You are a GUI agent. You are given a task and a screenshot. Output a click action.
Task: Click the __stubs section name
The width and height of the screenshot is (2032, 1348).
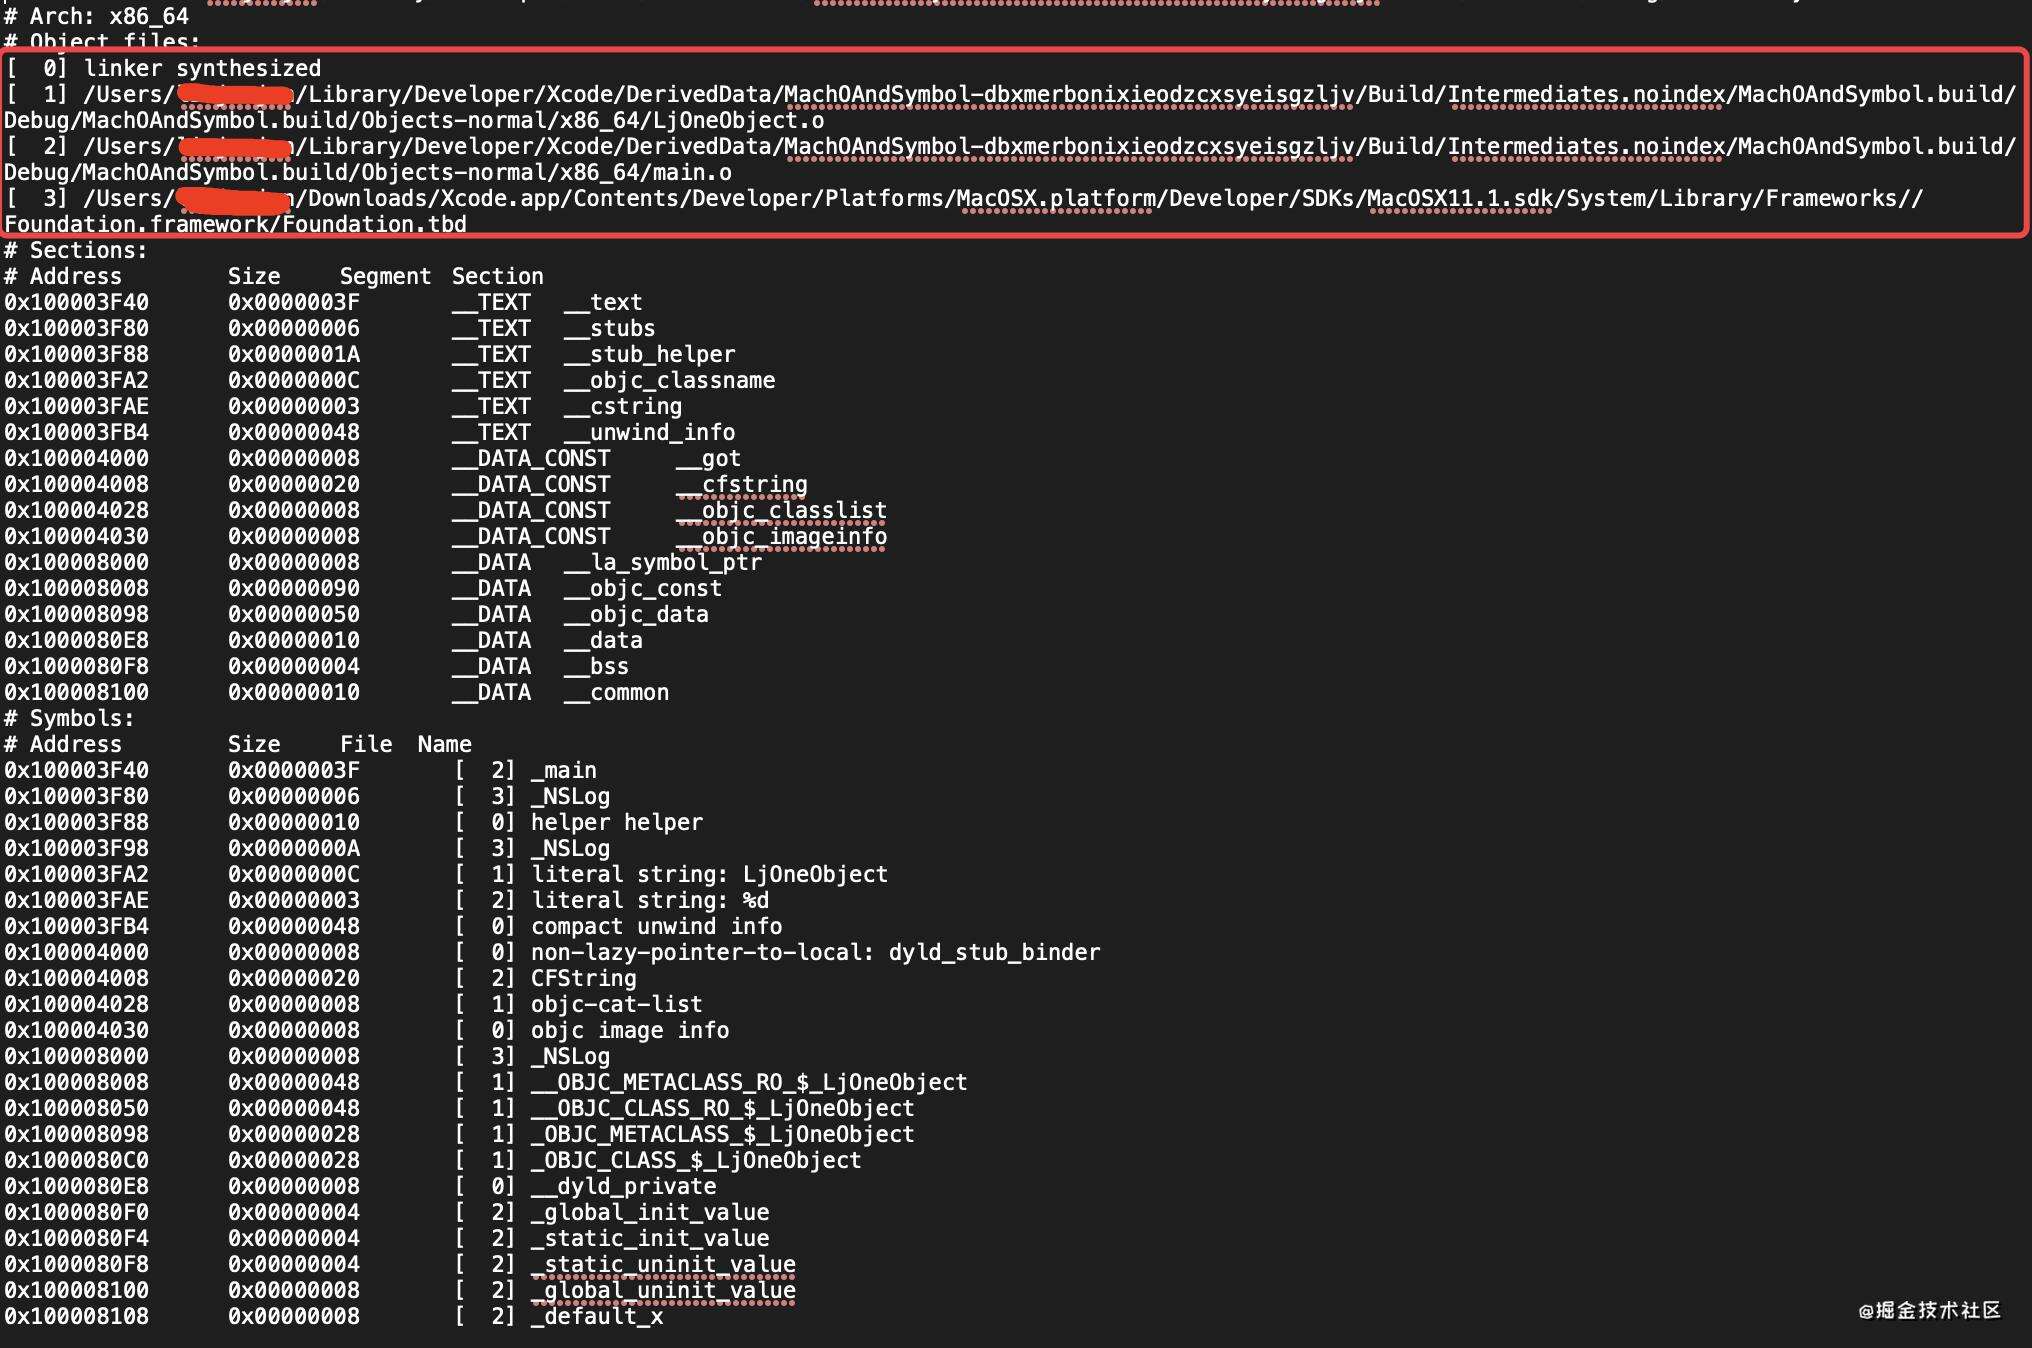(610, 328)
